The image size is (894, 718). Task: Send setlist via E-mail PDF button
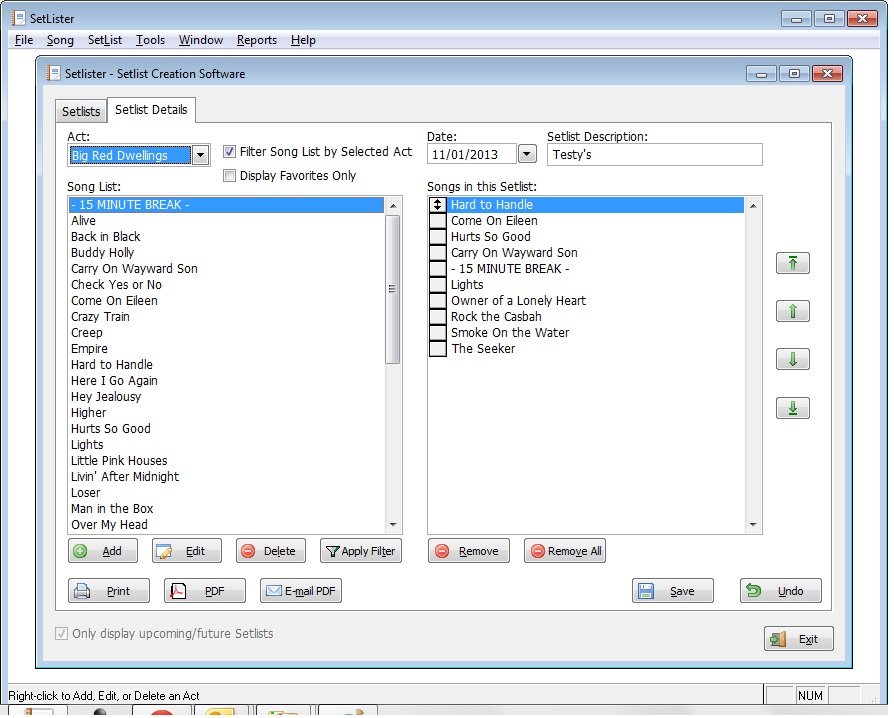(300, 591)
